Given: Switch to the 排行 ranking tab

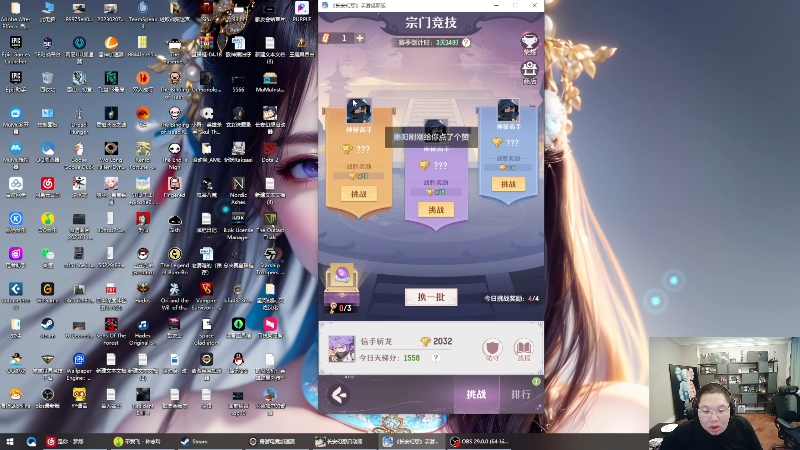Looking at the screenshot, I should point(521,394).
